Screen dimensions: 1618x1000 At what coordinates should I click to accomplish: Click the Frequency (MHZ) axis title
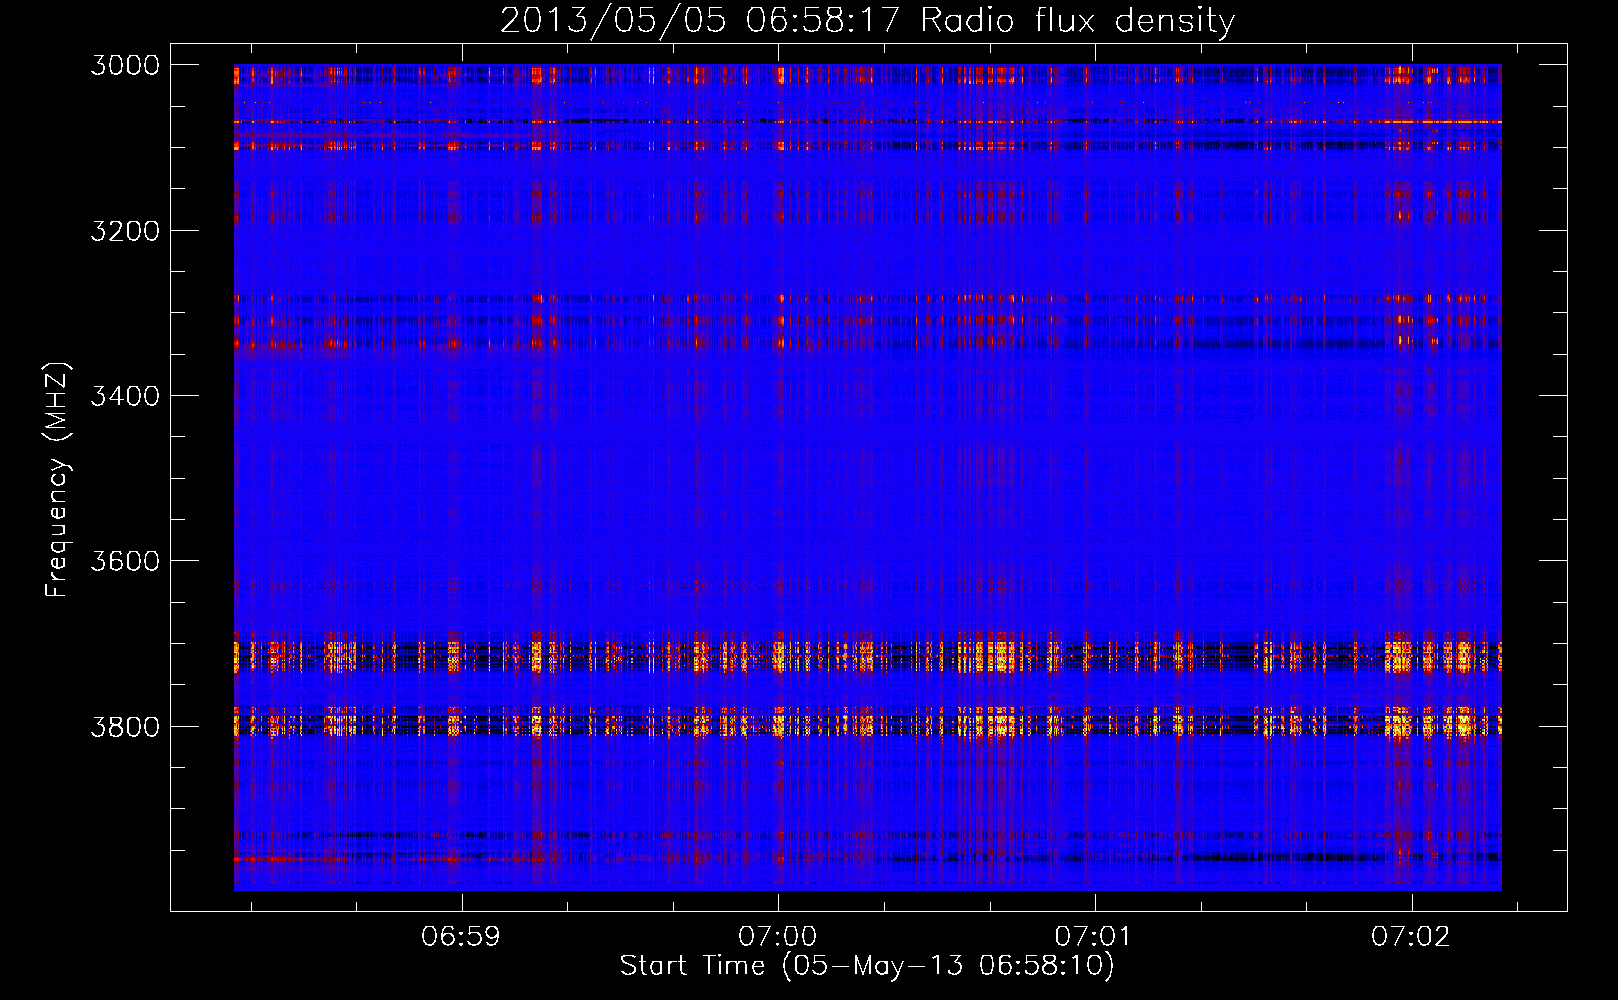(x=58, y=481)
